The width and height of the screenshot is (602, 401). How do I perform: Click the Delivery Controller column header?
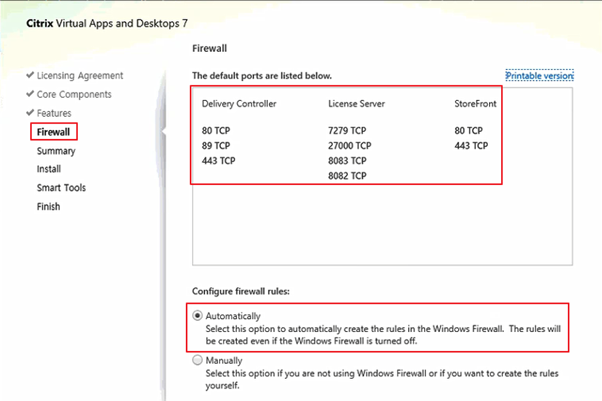[x=239, y=104]
